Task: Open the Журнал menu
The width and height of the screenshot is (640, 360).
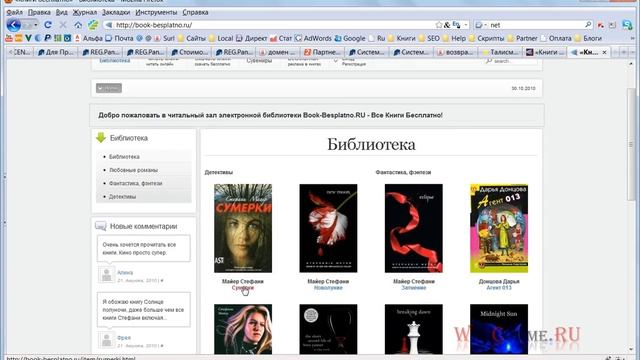Action: [x=84, y=12]
